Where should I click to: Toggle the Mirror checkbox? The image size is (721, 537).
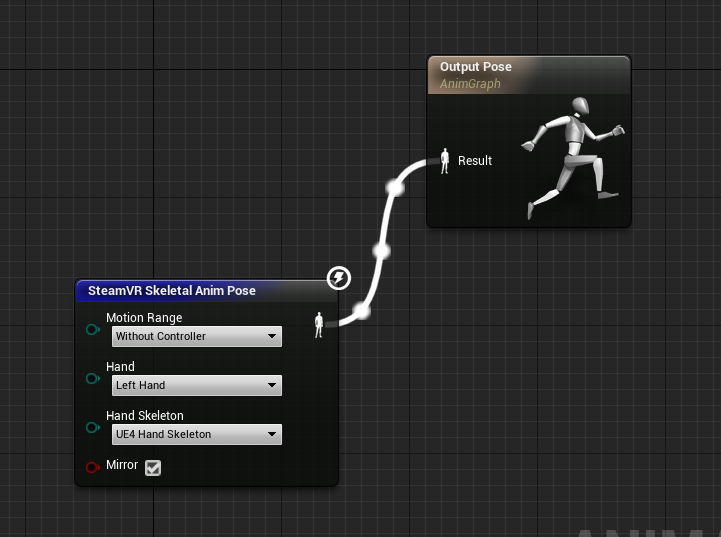click(153, 468)
